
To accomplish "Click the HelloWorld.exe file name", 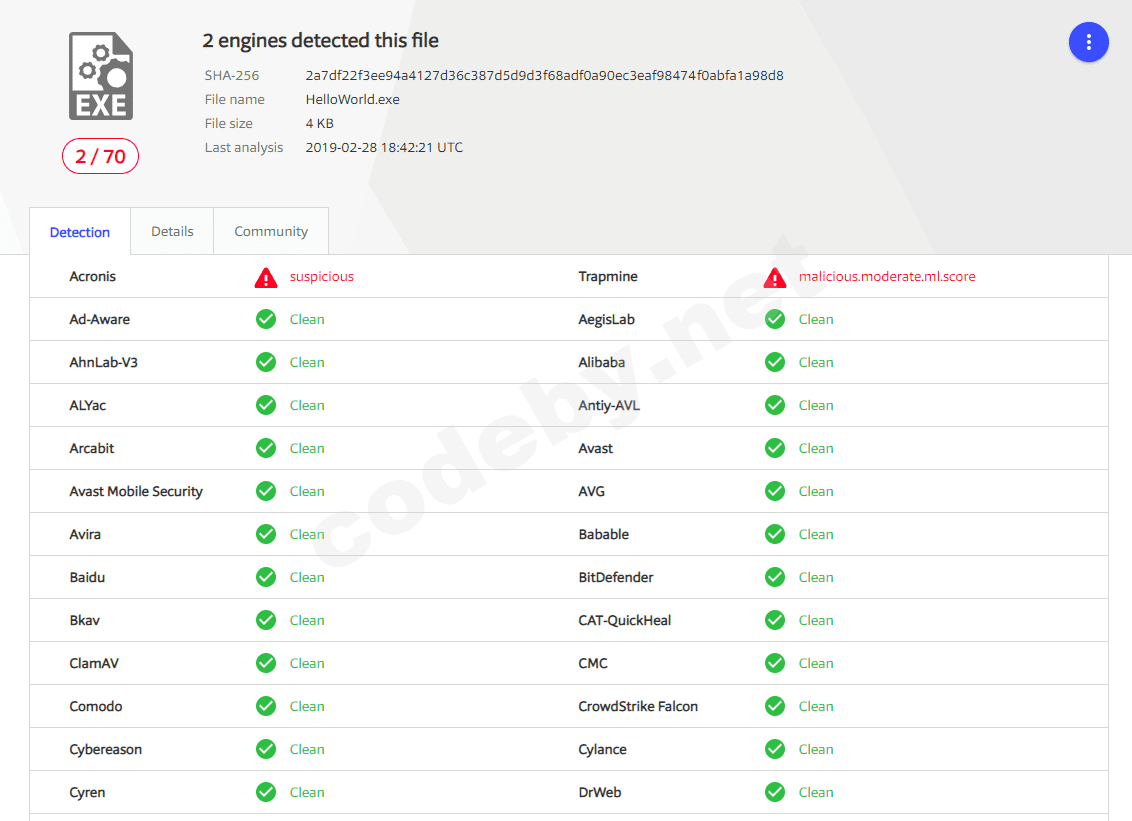I will pyautogui.click(x=352, y=99).
